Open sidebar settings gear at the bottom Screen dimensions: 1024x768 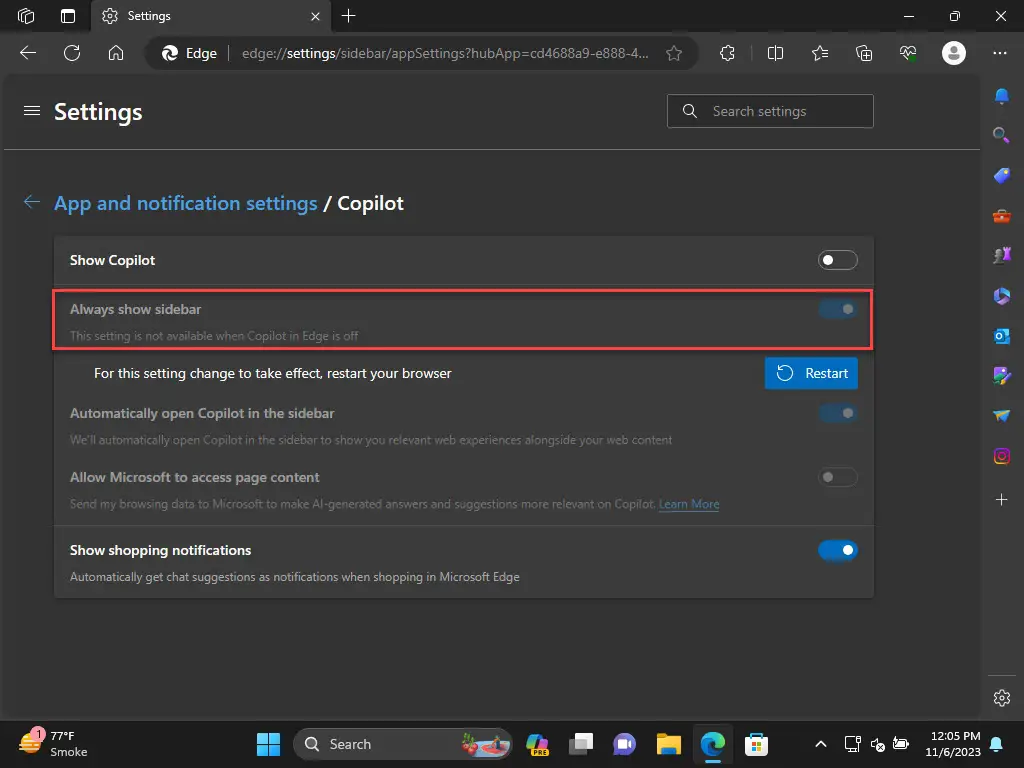click(x=1001, y=697)
